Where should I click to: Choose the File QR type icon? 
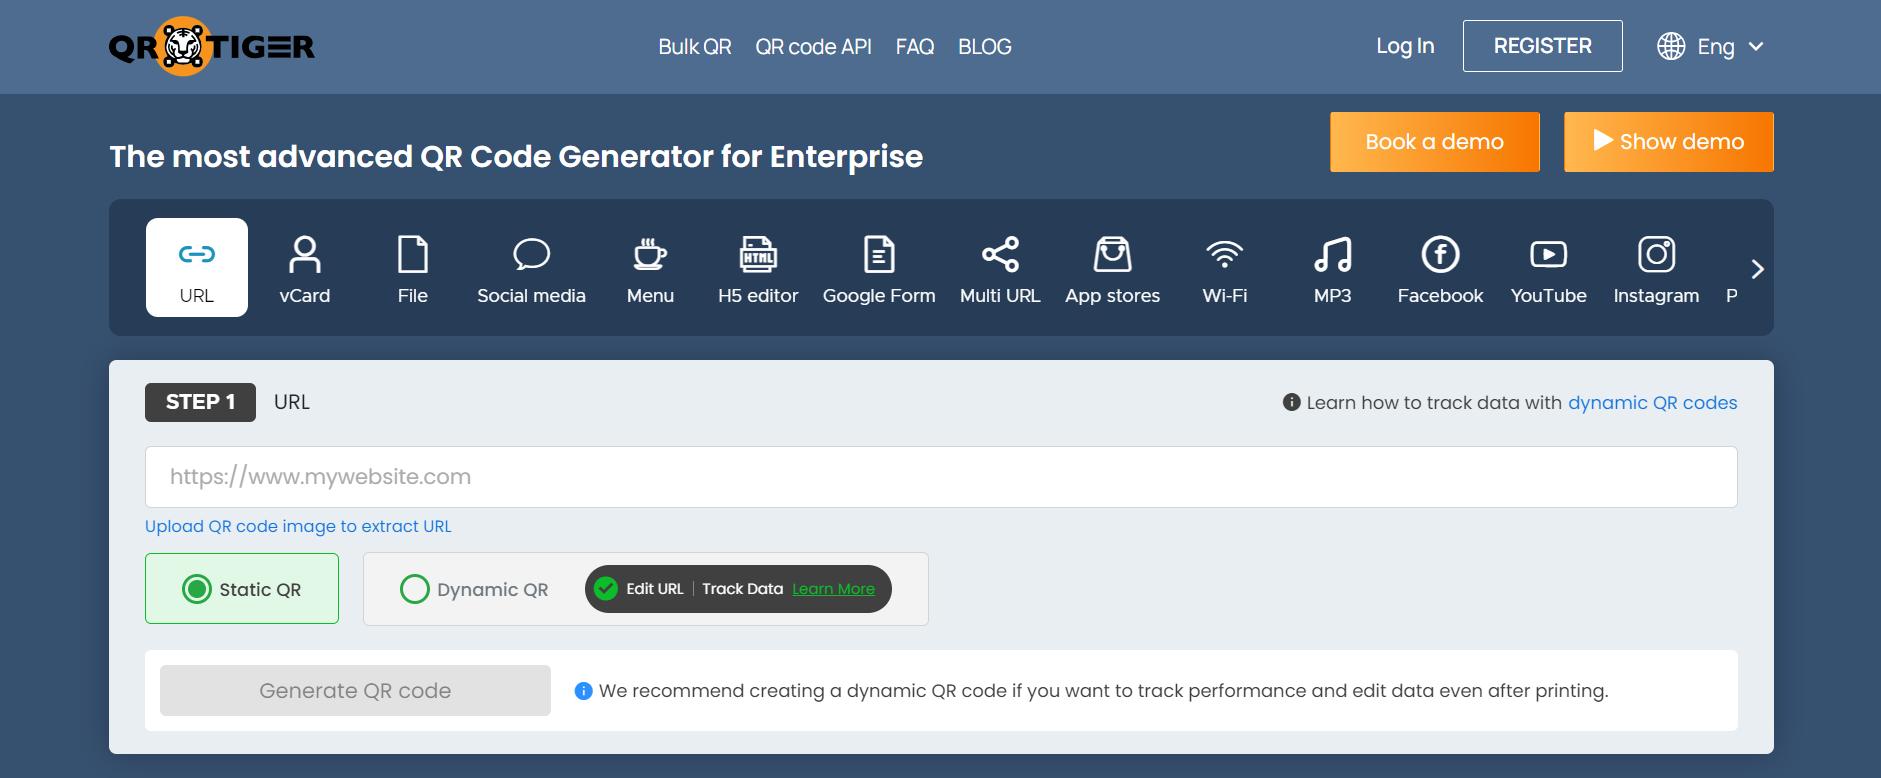click(x=412, y=256)
